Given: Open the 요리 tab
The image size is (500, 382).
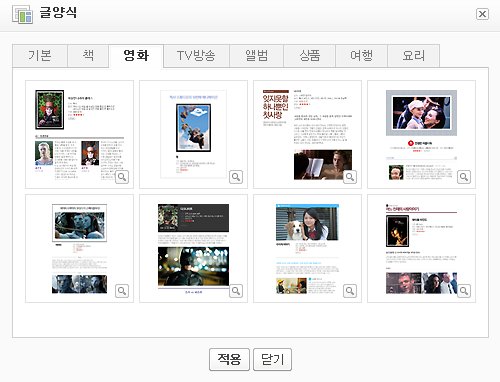Looking at the screenshot, I should (x=414, y=56).
